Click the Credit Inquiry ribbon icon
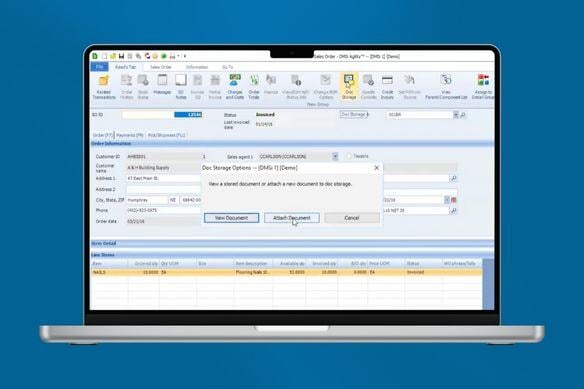 [x=387, y=87]
